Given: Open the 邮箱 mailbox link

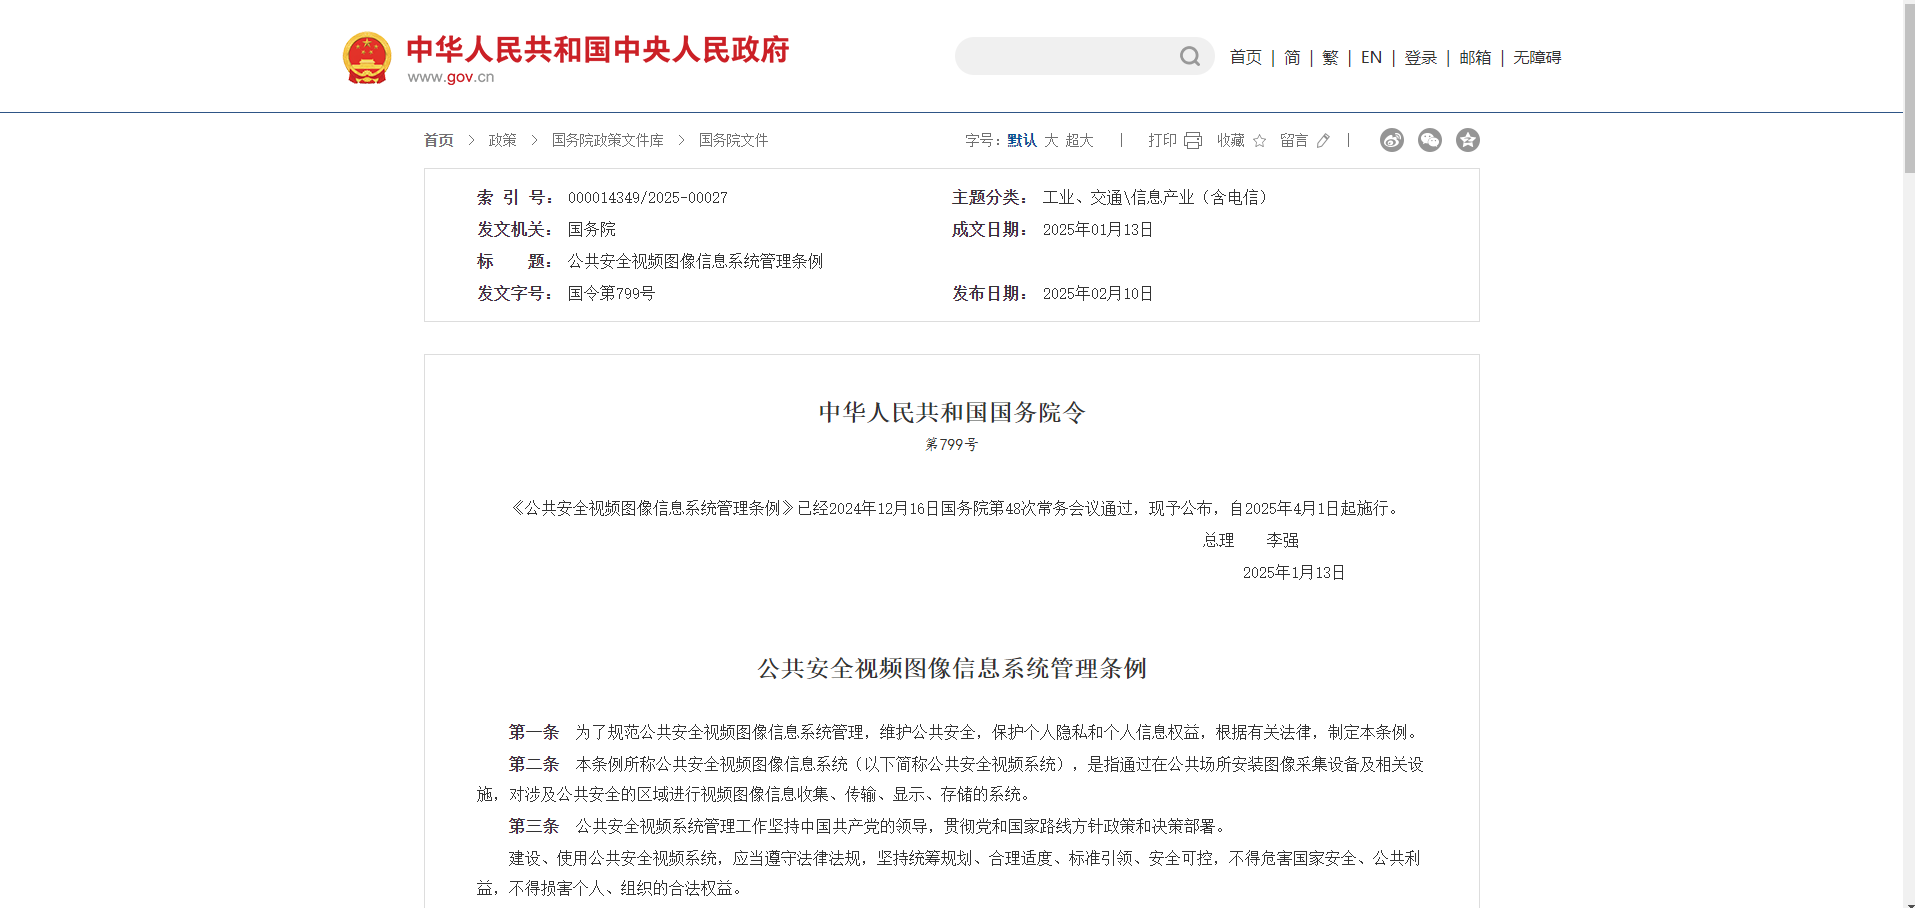Looking at the screenshot, I should [x=1475, y=57].
